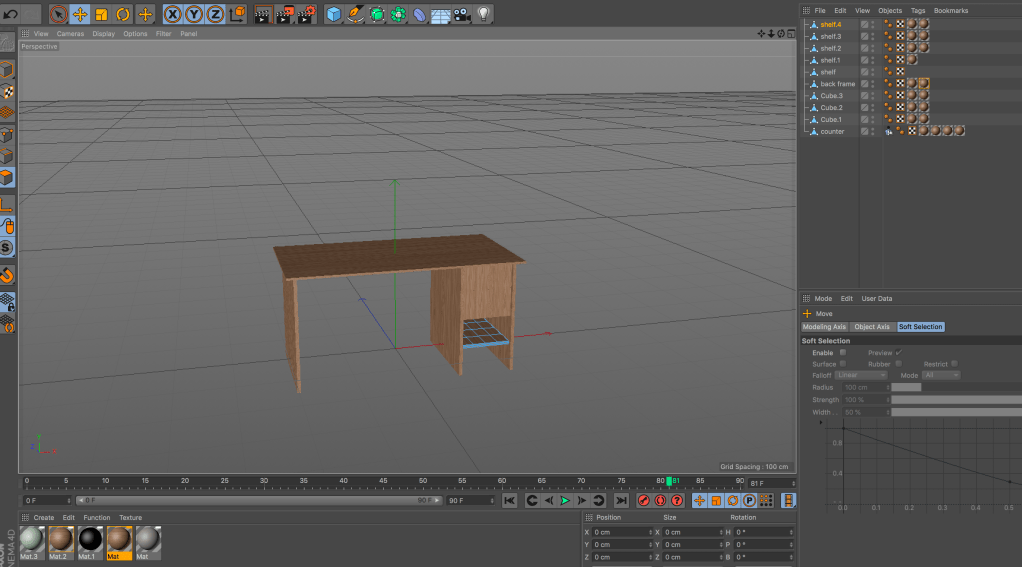Screen dimensions: 1022x567
Task: Enable the Soft Selection Enable checkbox
Action: click(843, 352)
